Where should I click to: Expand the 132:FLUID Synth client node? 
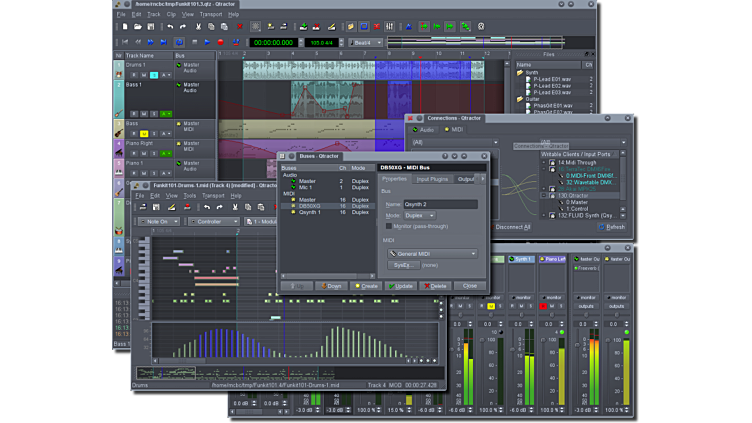click(x=544, y=216)
